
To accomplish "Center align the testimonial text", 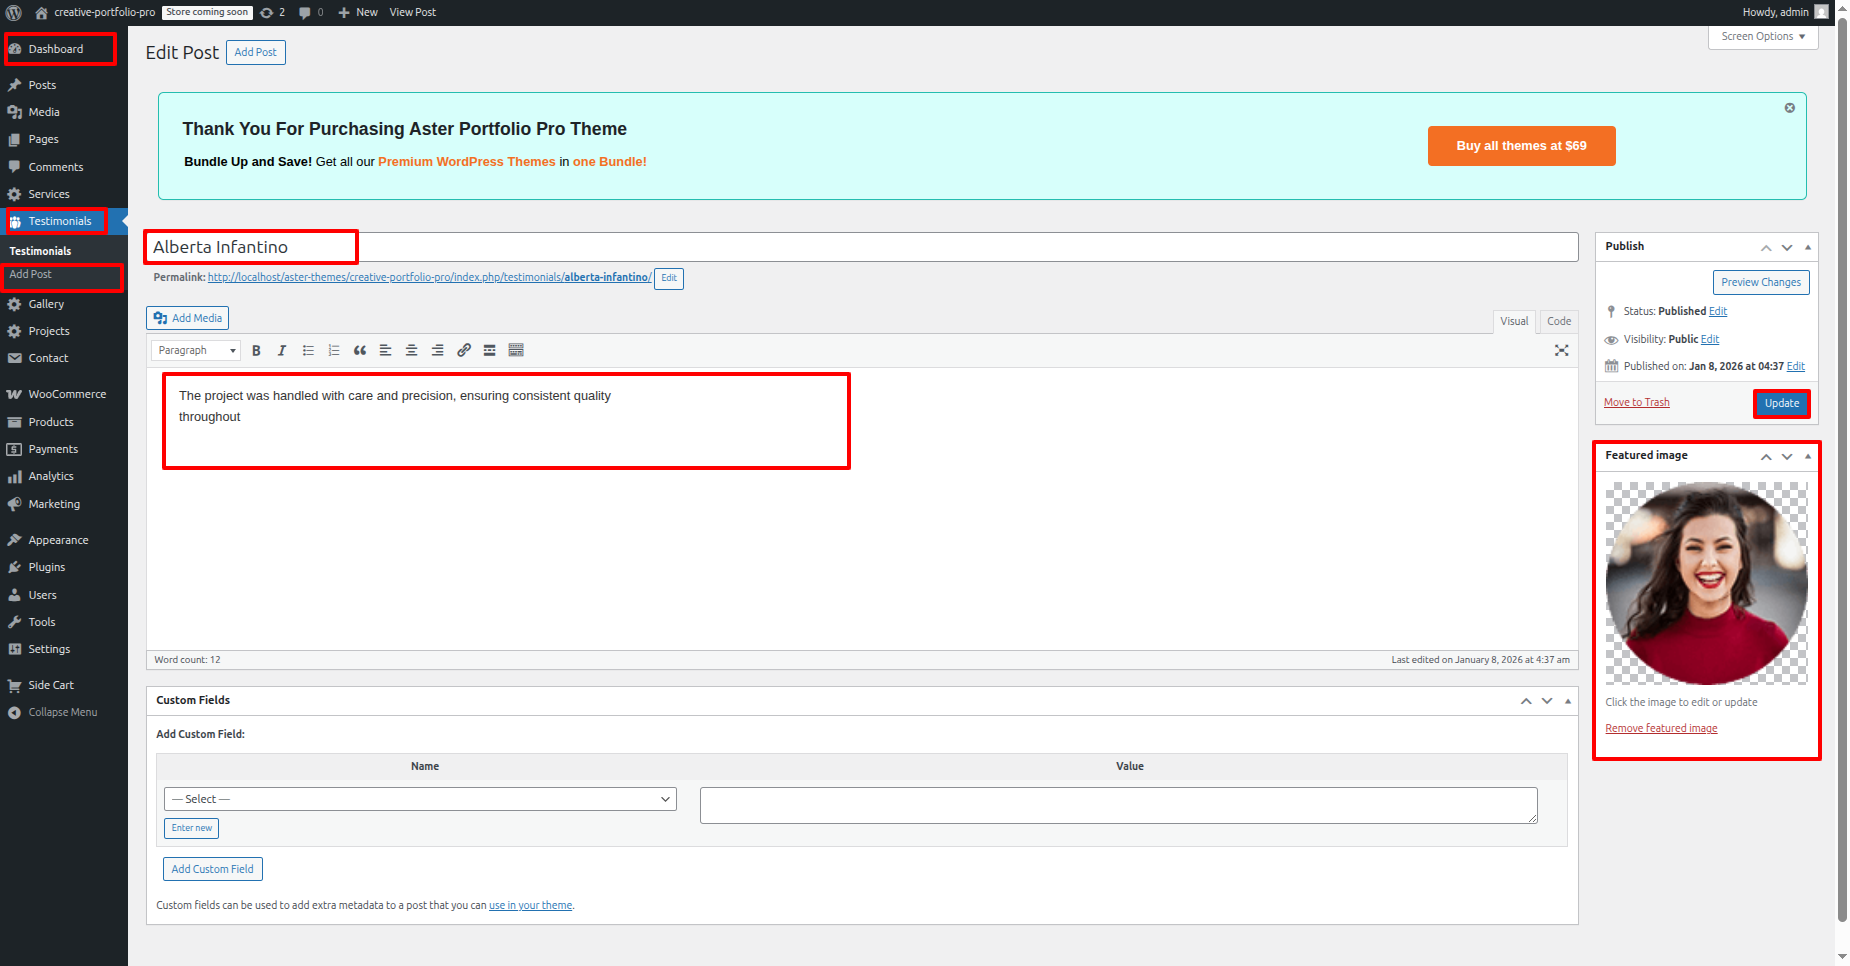I will (411, 351).
